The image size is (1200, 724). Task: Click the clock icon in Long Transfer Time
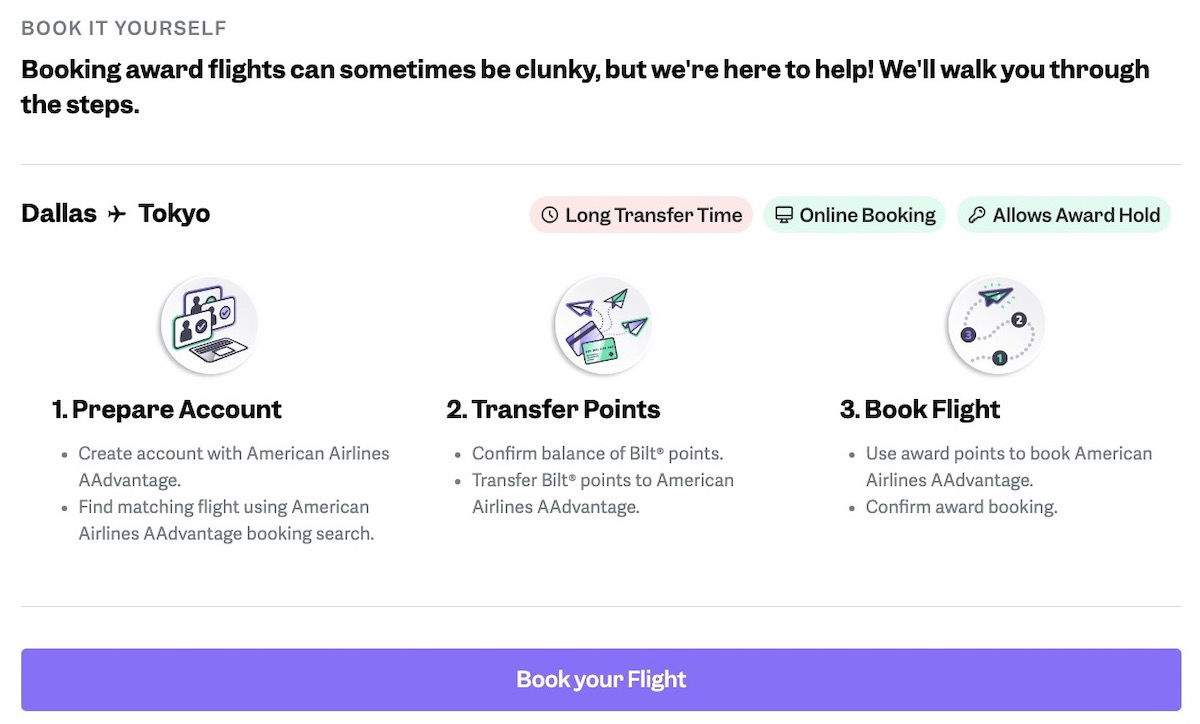coord(549,215)
